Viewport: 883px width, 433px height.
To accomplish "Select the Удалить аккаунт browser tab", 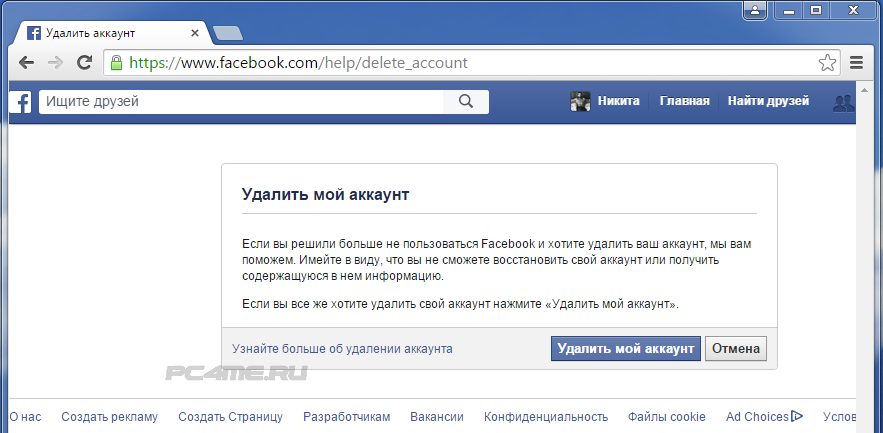I will pyautogui.click(x=113, y=33).
